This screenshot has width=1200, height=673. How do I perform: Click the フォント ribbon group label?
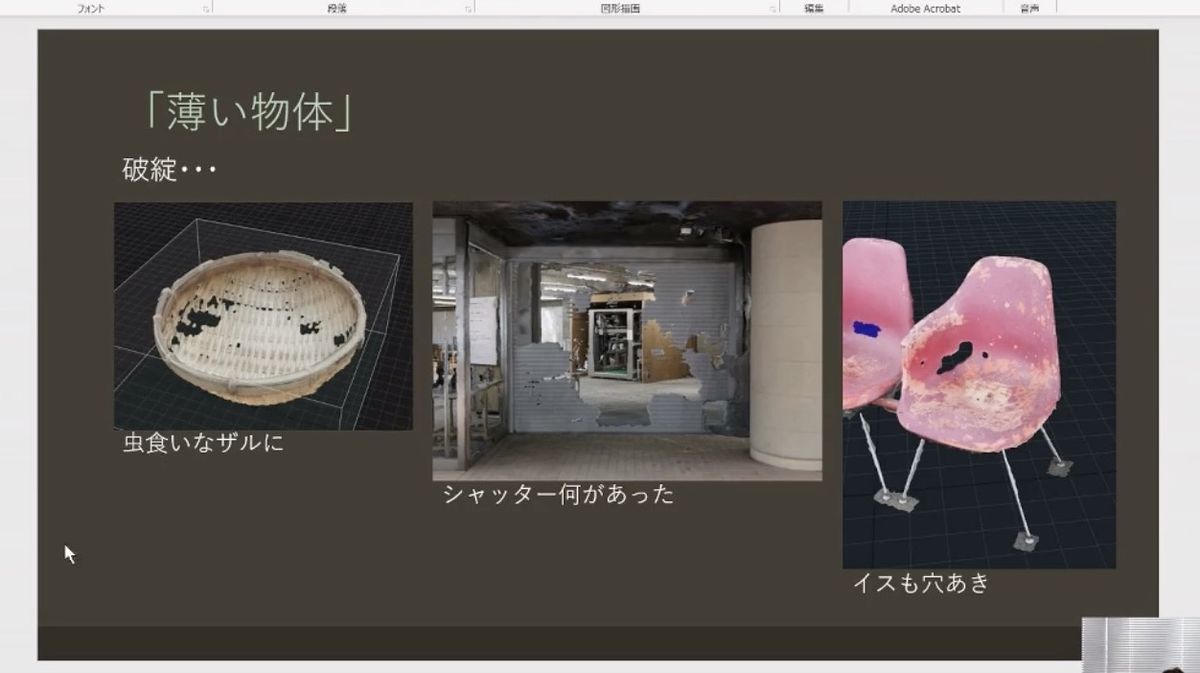(93, 8)
